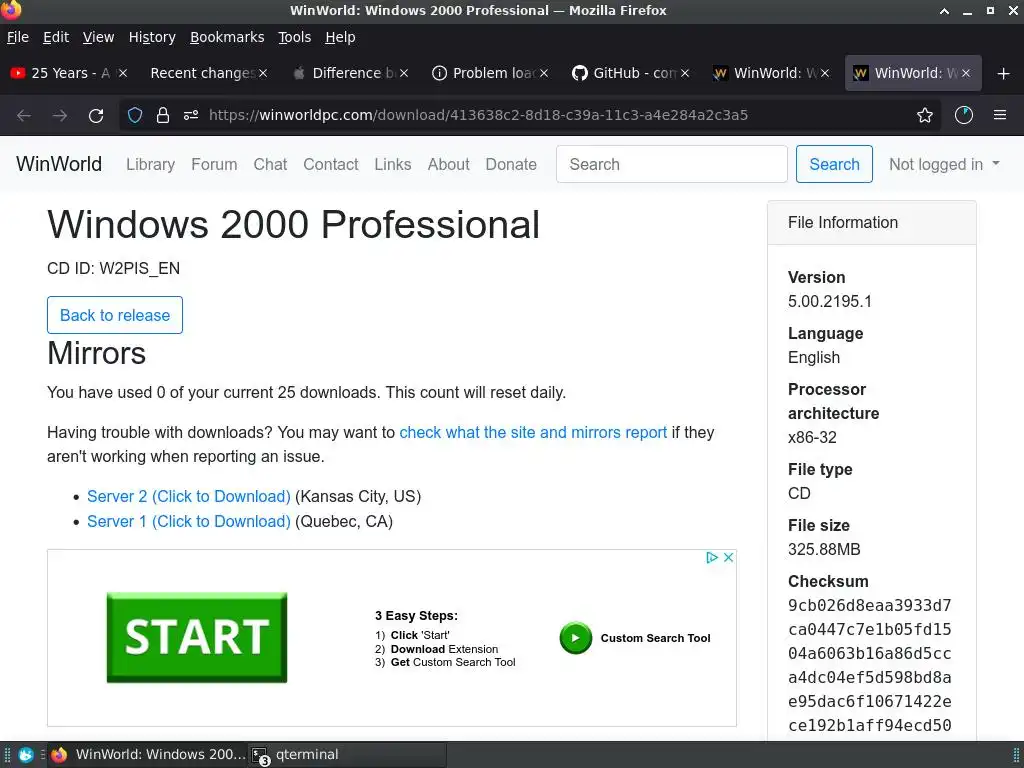Screen dimensions: 1024x768
Task: Open the Library nav link
Action: [150, 165]
